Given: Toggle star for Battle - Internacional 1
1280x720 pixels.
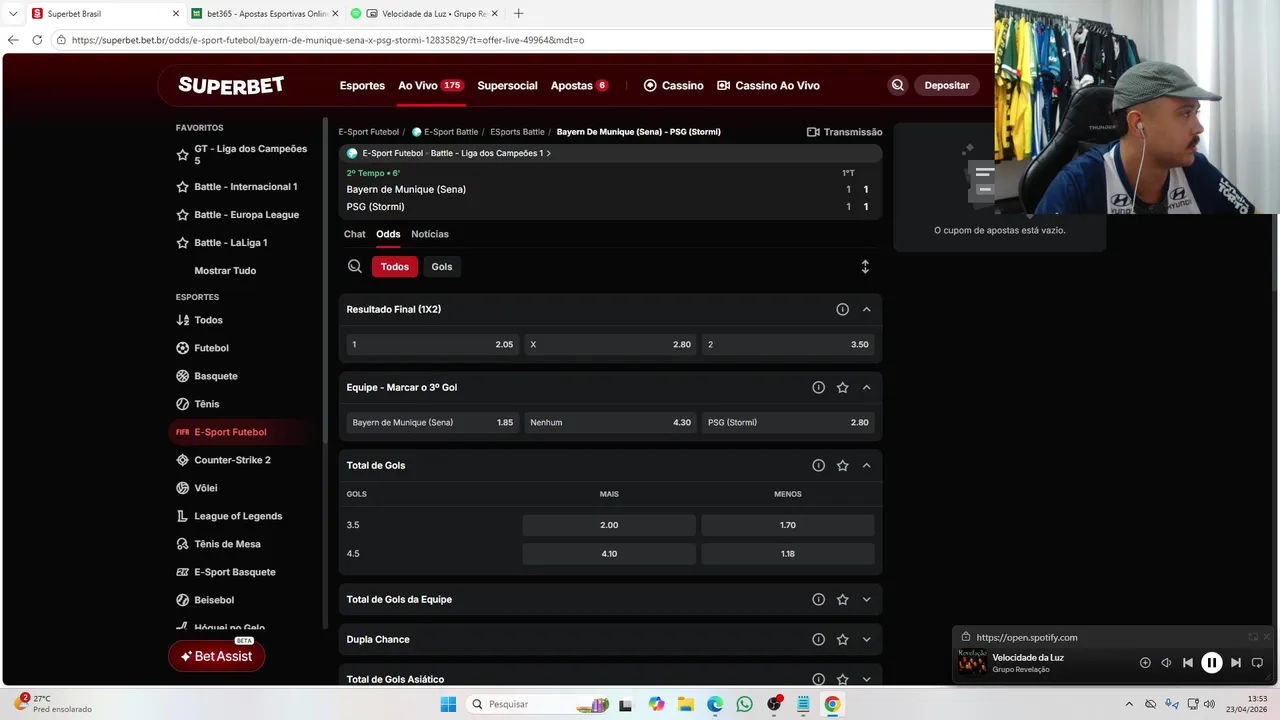Looking at the screenshot, I should pos(182,187).
